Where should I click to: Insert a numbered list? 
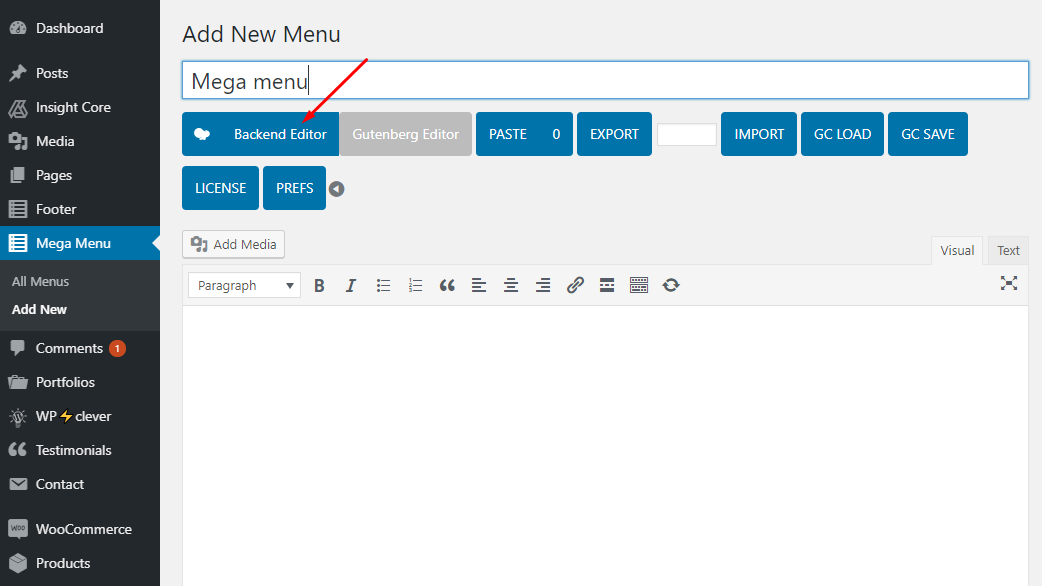coord(415,286)
